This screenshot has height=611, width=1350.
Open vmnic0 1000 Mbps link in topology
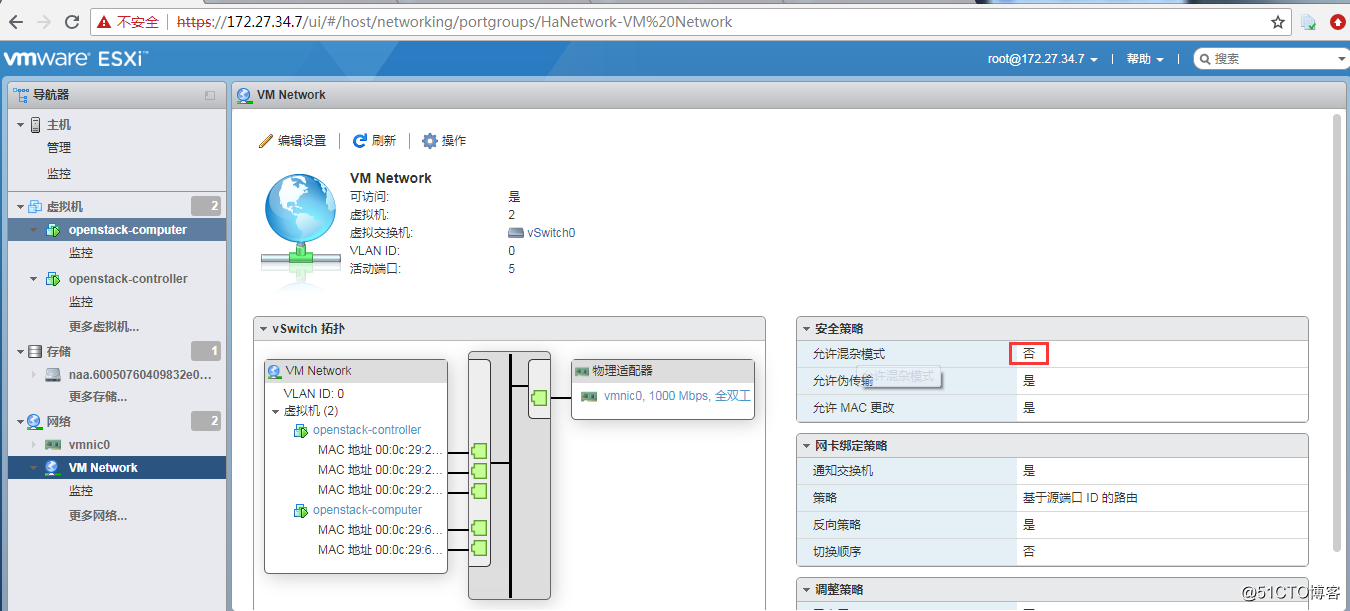(677, 396)
